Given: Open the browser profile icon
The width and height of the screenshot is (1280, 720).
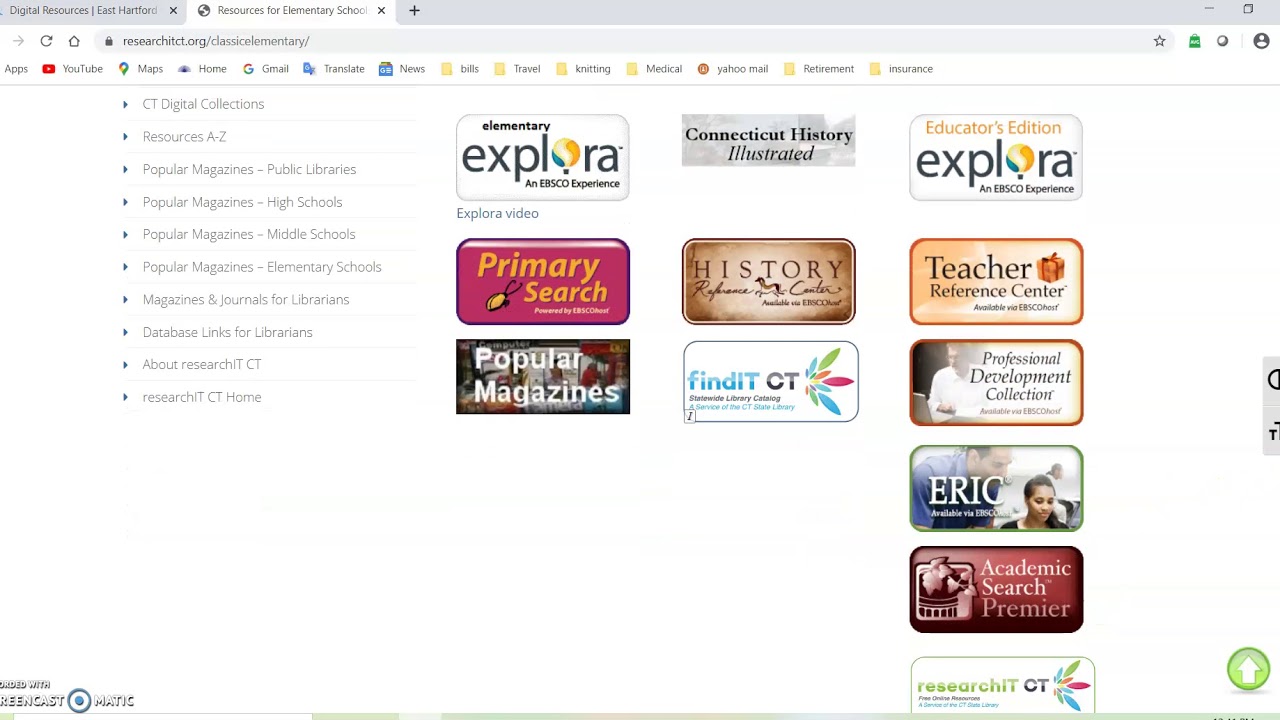Looking at the screenshot, I should point(1261,41).
